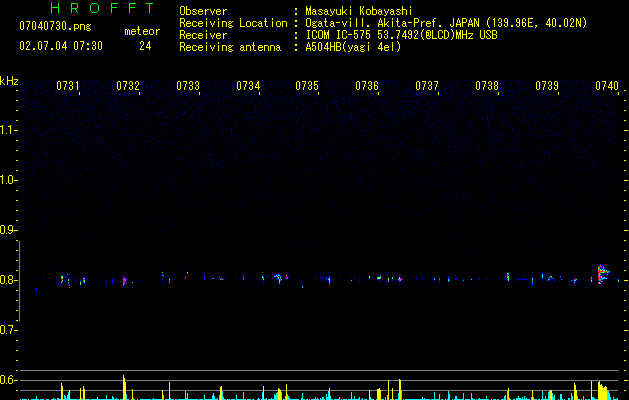Click the 0.7 kHz axis label

pos(8,330)
